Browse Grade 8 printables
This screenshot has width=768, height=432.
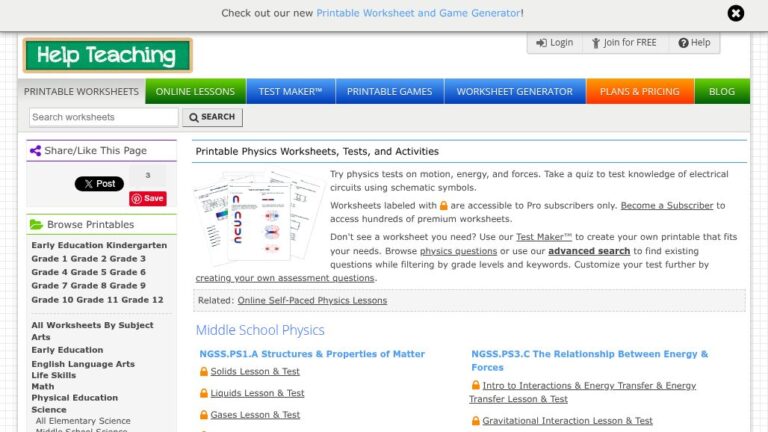coord(89,286)
